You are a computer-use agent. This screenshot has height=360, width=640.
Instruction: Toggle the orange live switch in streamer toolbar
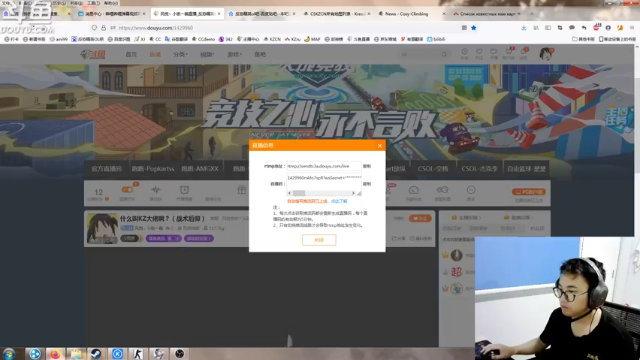click(x=127, y=190)
